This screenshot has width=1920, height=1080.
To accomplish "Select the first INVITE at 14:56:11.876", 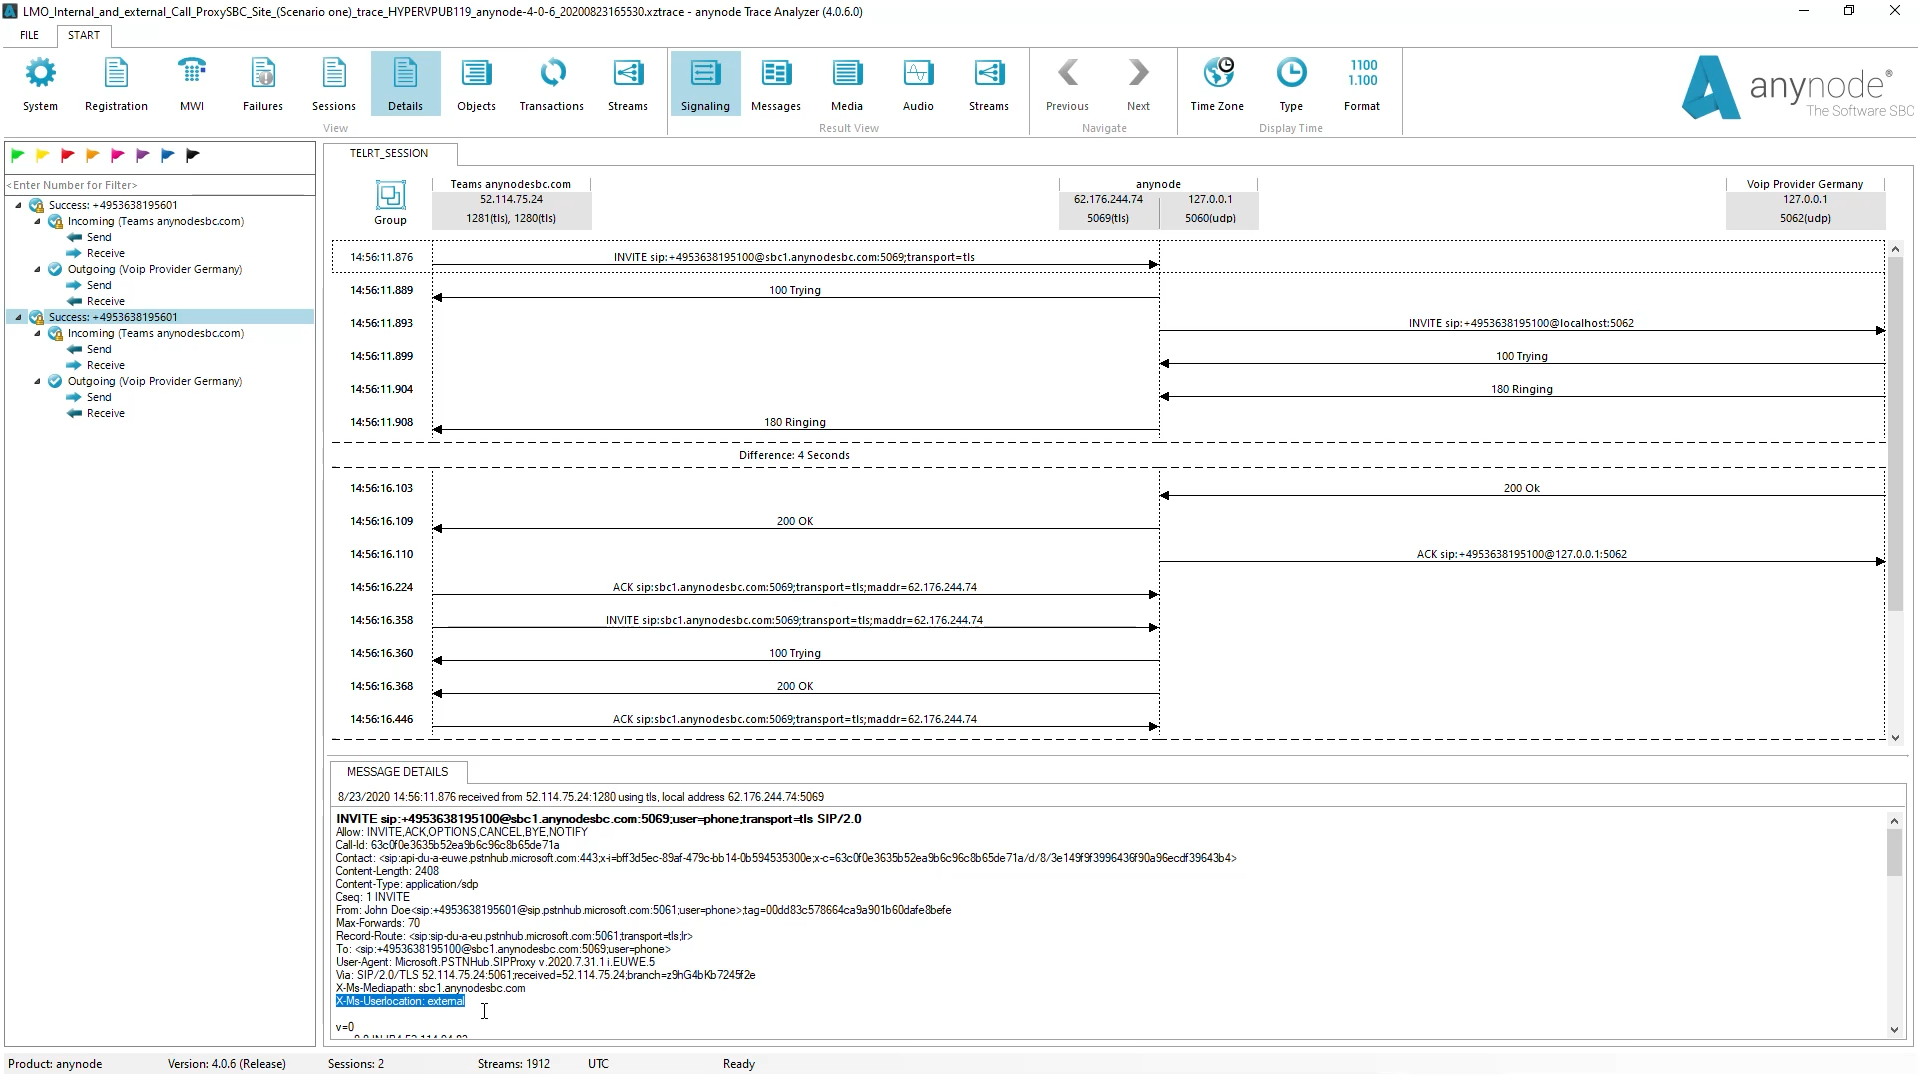I will pyautogui.click(x=794, y=257).
